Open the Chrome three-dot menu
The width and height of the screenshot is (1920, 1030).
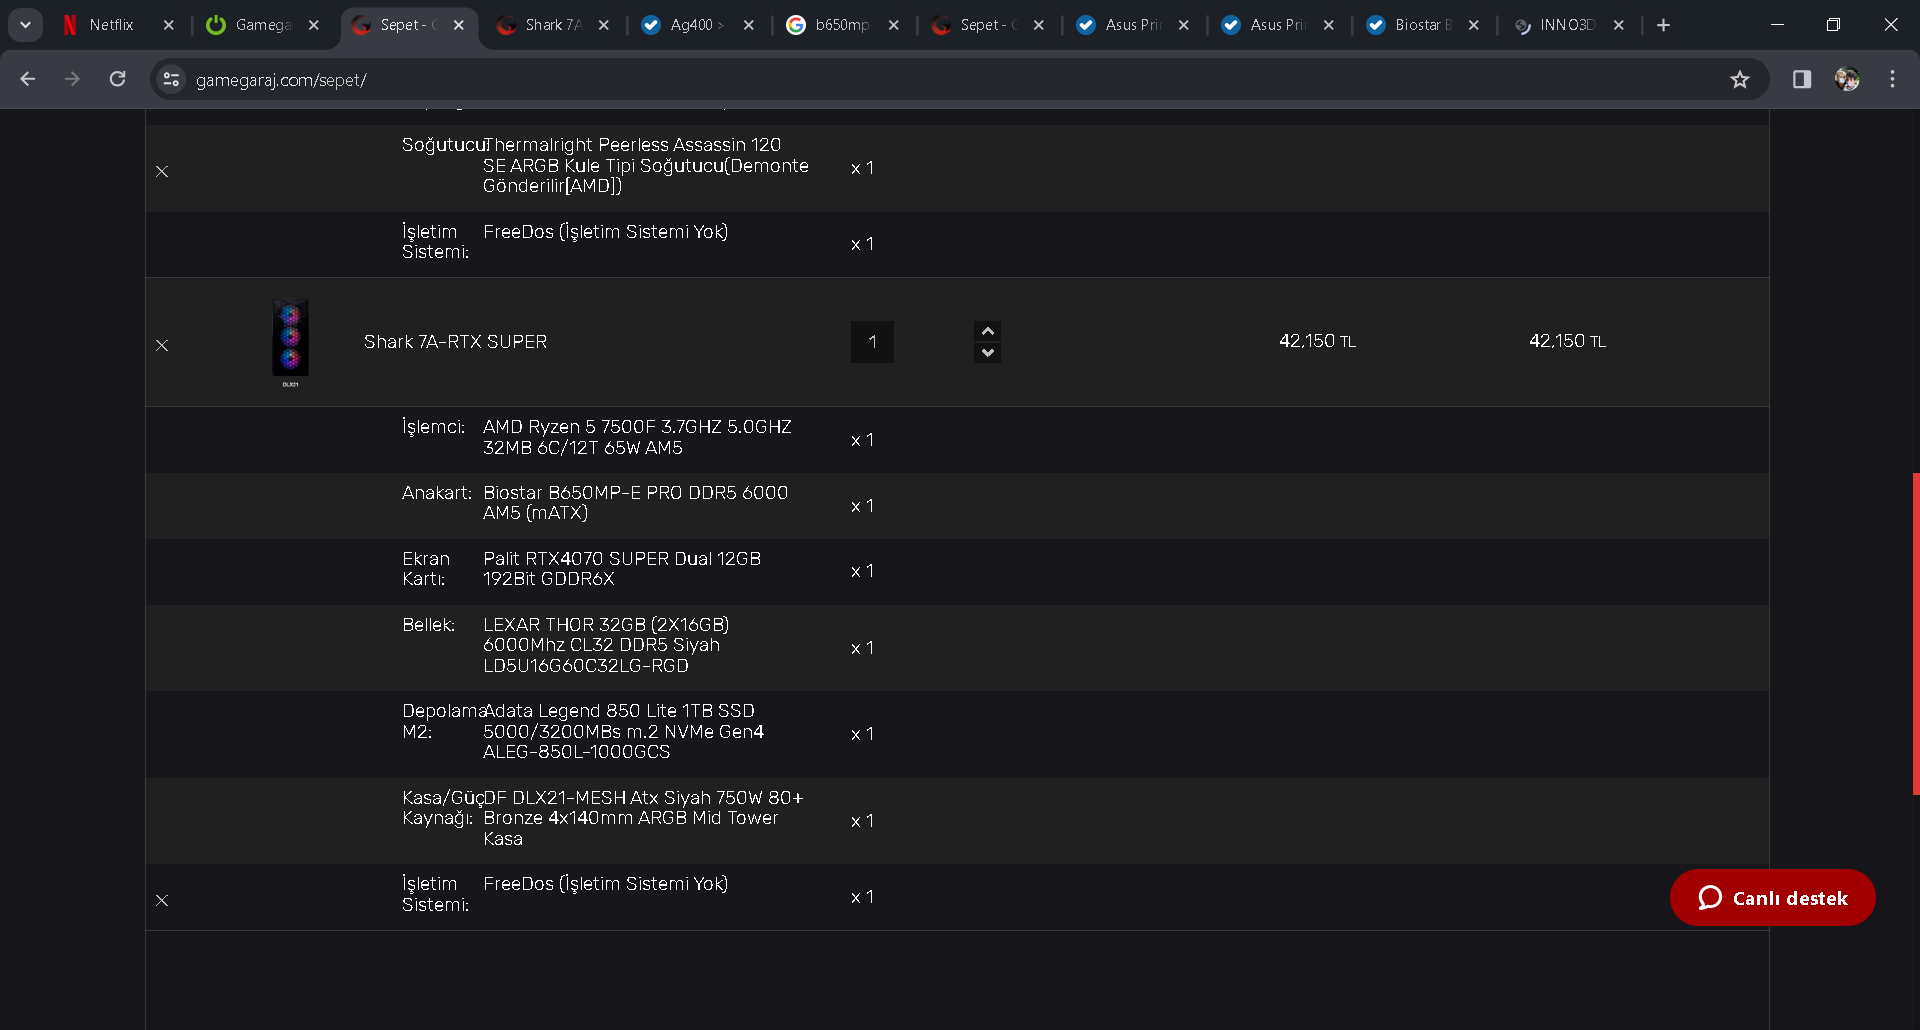click(1893, 79)
